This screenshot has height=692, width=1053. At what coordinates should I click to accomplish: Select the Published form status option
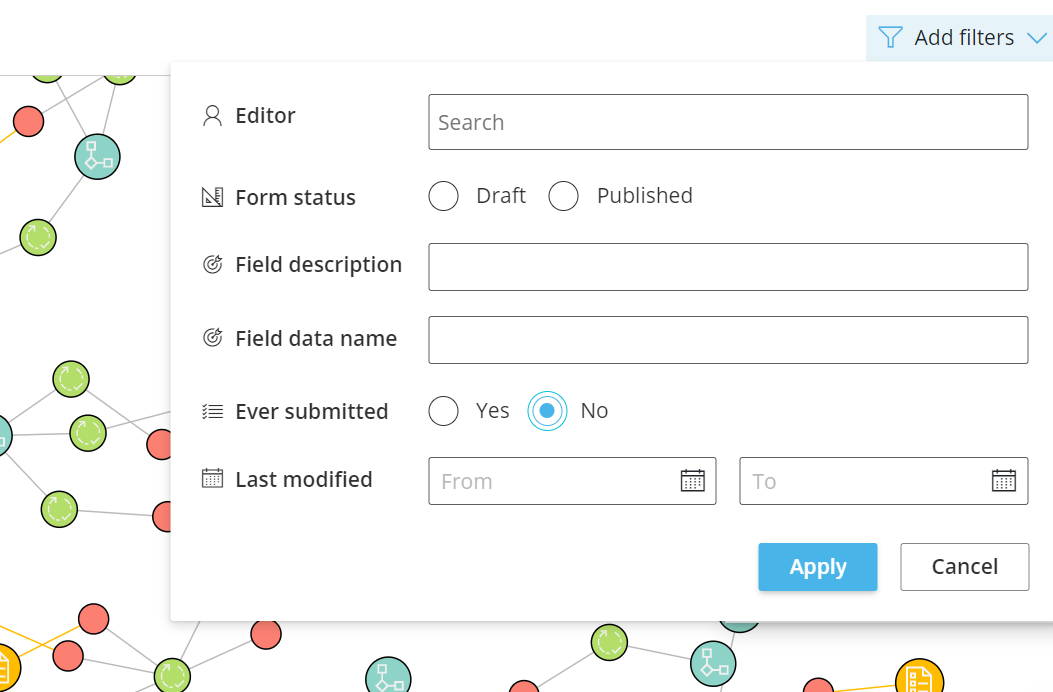point(564,196)
